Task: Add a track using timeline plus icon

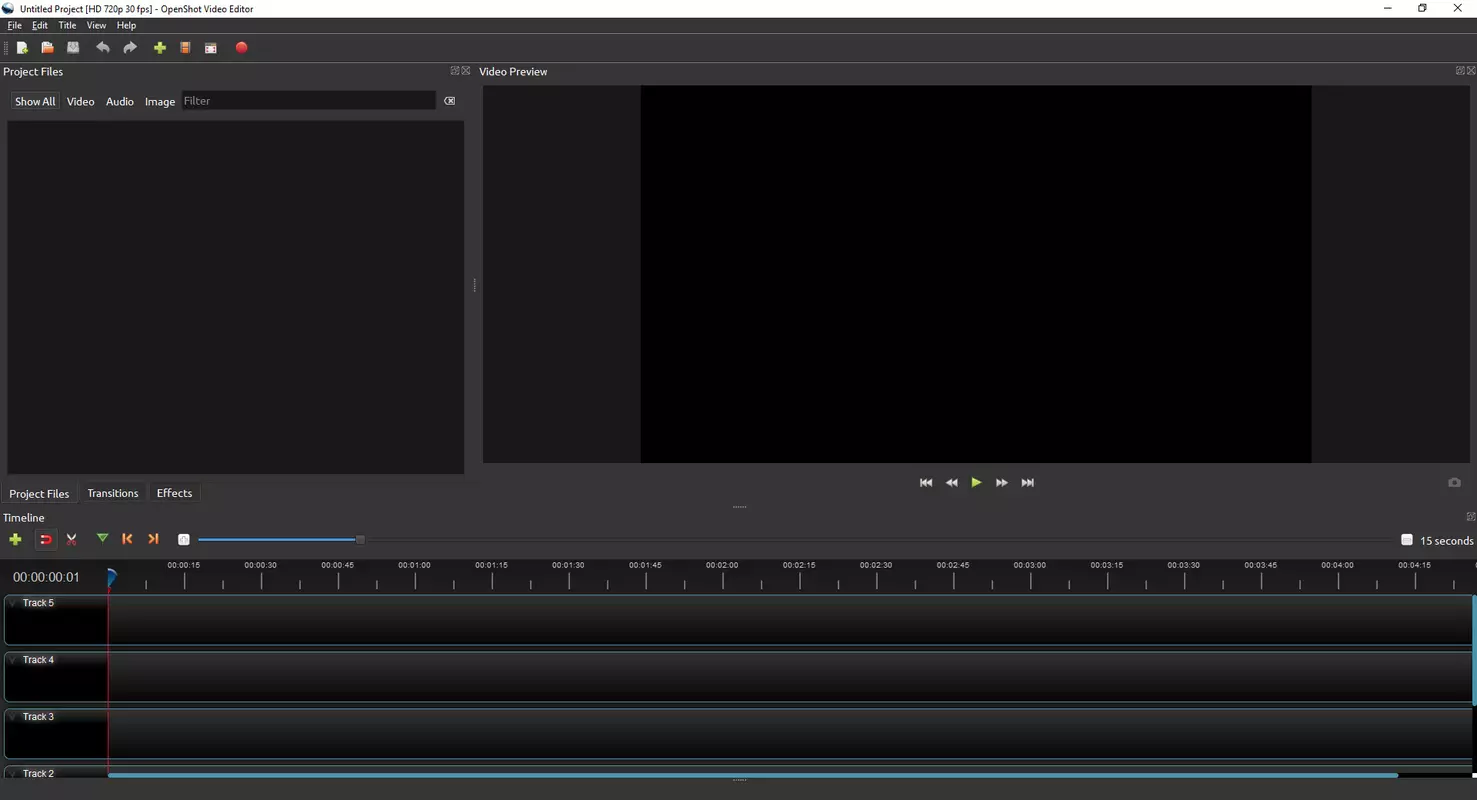Action: pyautogui.click(x=15, y=539)
